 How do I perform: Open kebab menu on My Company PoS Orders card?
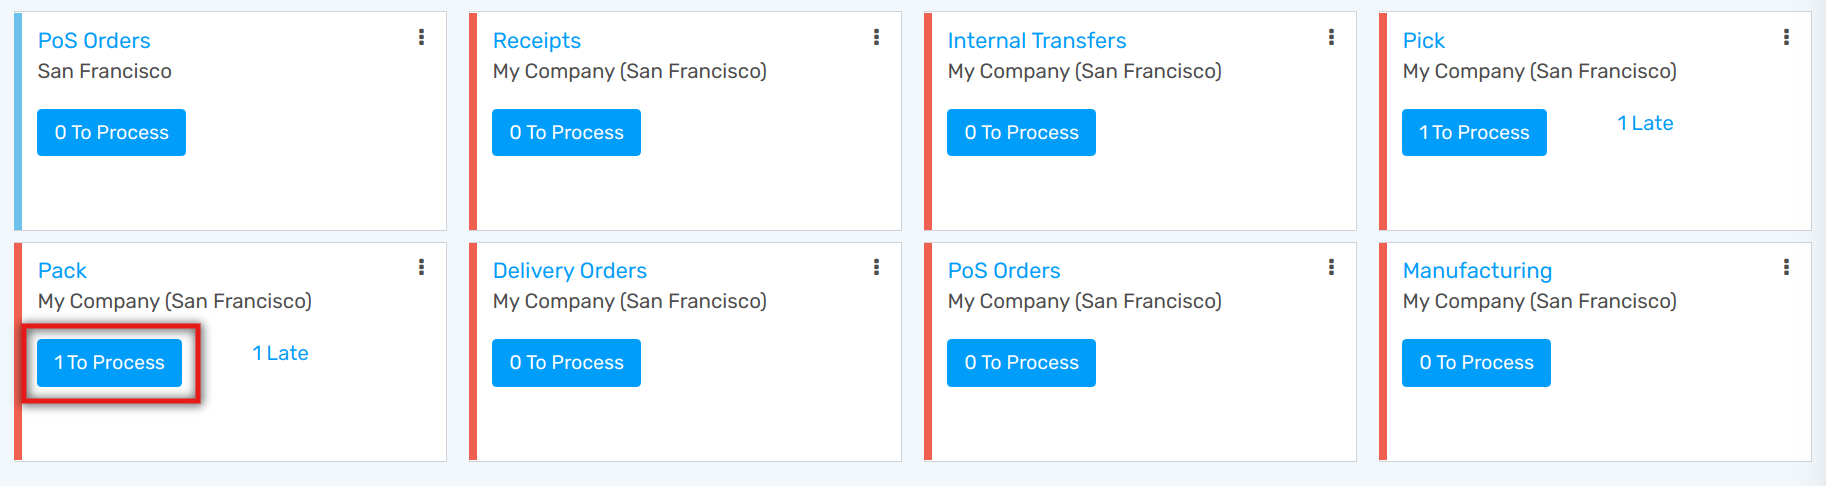click(x=1331, y=267)
